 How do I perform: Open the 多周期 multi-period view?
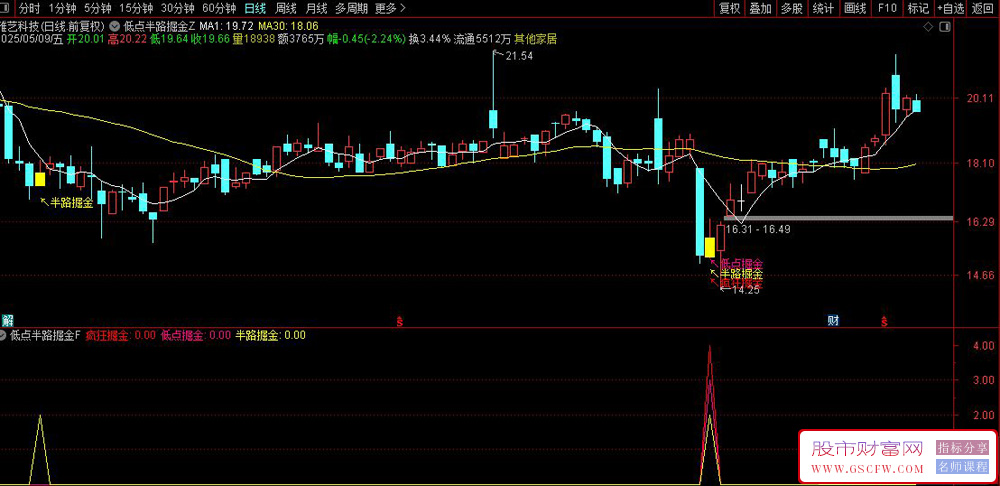tap(351, 8)
